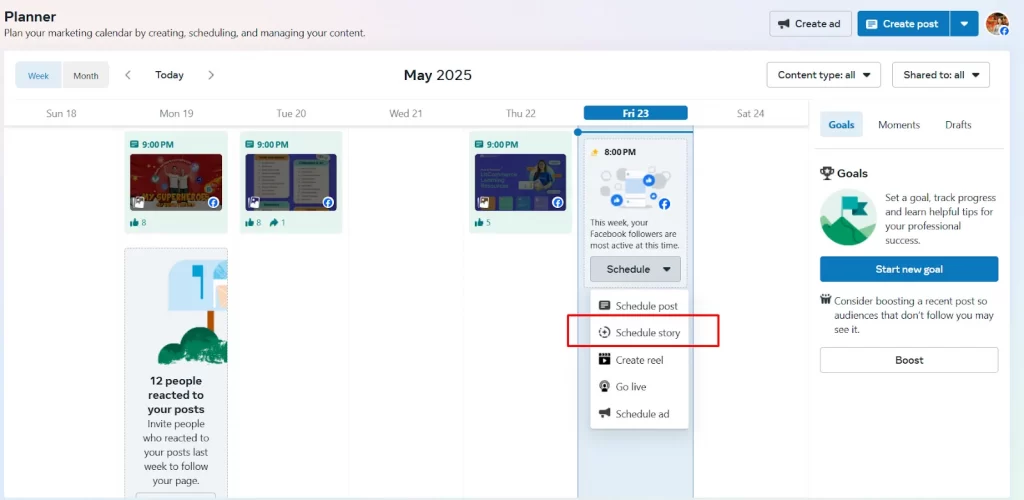The width and height of the screenshot is (1024, 500).
Task: Select the Wed 21 day header
Action: tap(406, 114)
